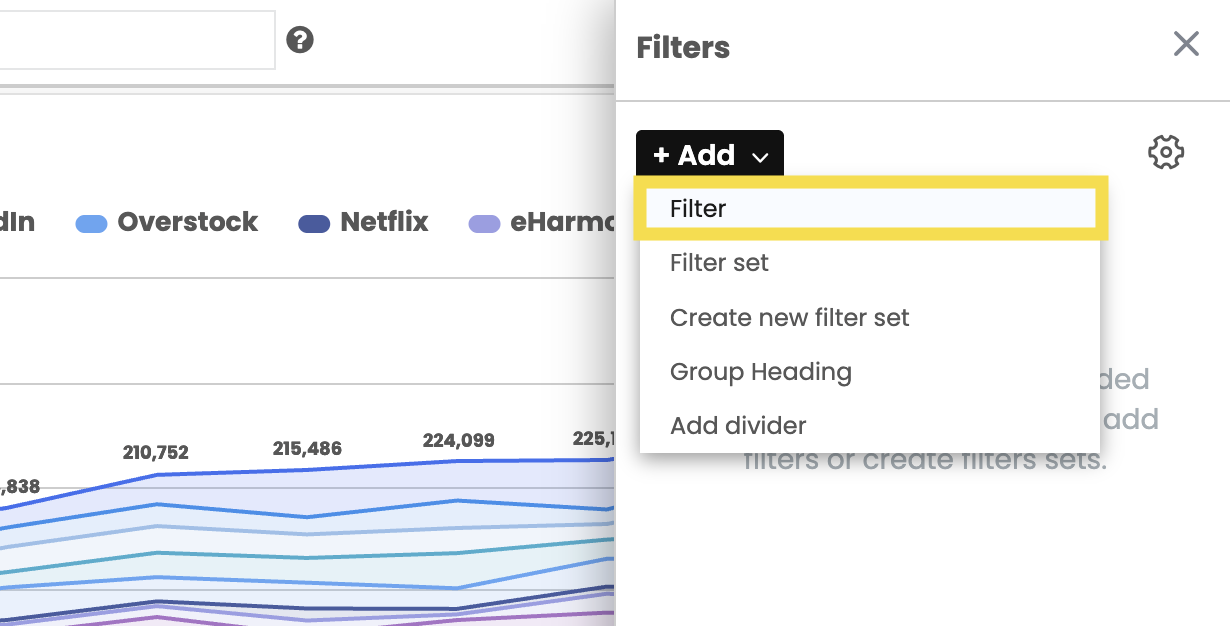This screenshot has width=1230, height=626.
Task: Click the 210,752 data point label
Action: pos(155,453)
